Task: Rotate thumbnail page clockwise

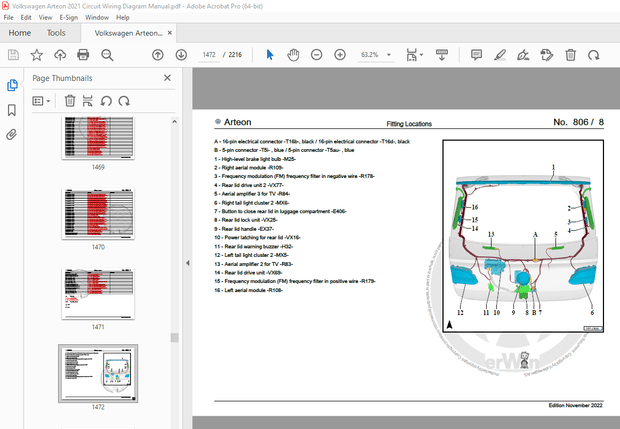Action: [124, 101]
